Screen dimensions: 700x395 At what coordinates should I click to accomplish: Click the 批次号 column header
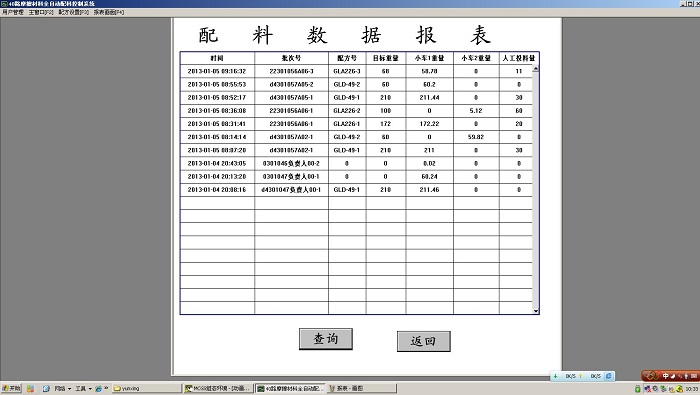pyautogui.click(x=292, y=58)
